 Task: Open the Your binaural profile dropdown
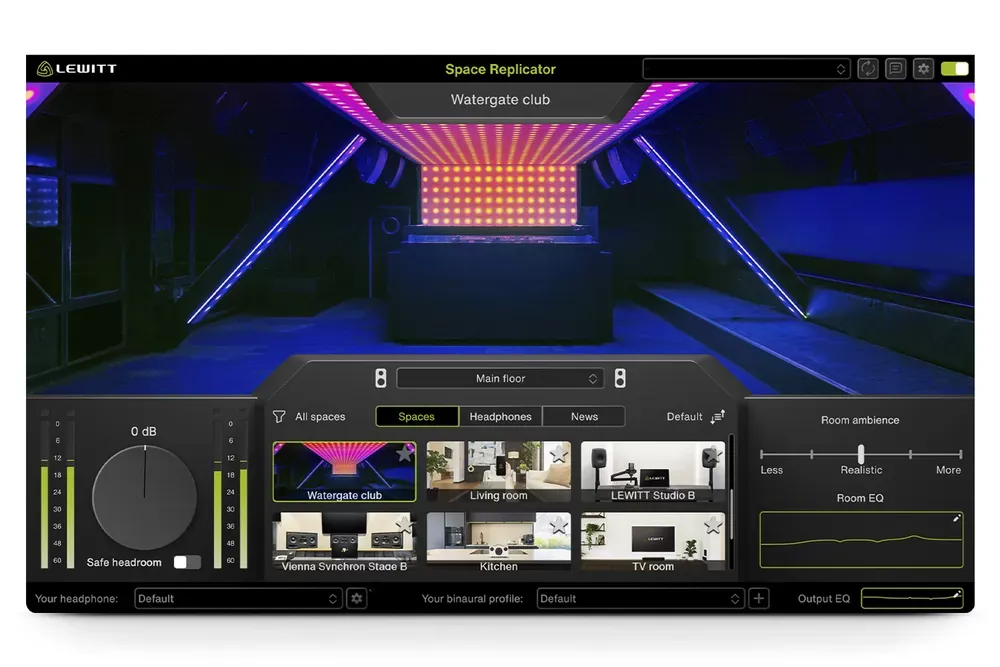[640, 598]
